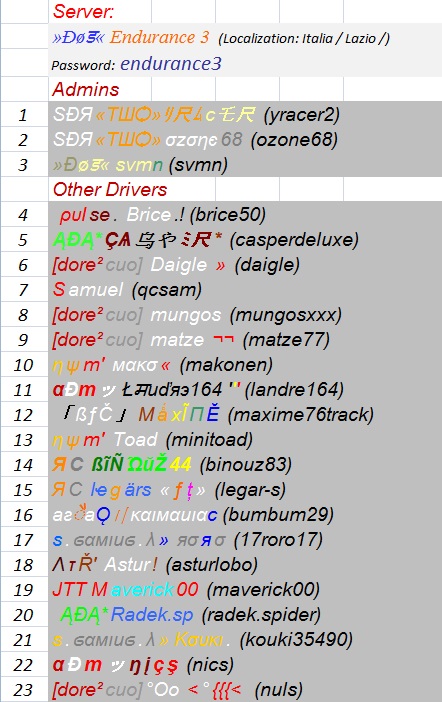Click the qcsam Samuel entry
This screenshot has width=442, height=702.
tap(245, 290)
